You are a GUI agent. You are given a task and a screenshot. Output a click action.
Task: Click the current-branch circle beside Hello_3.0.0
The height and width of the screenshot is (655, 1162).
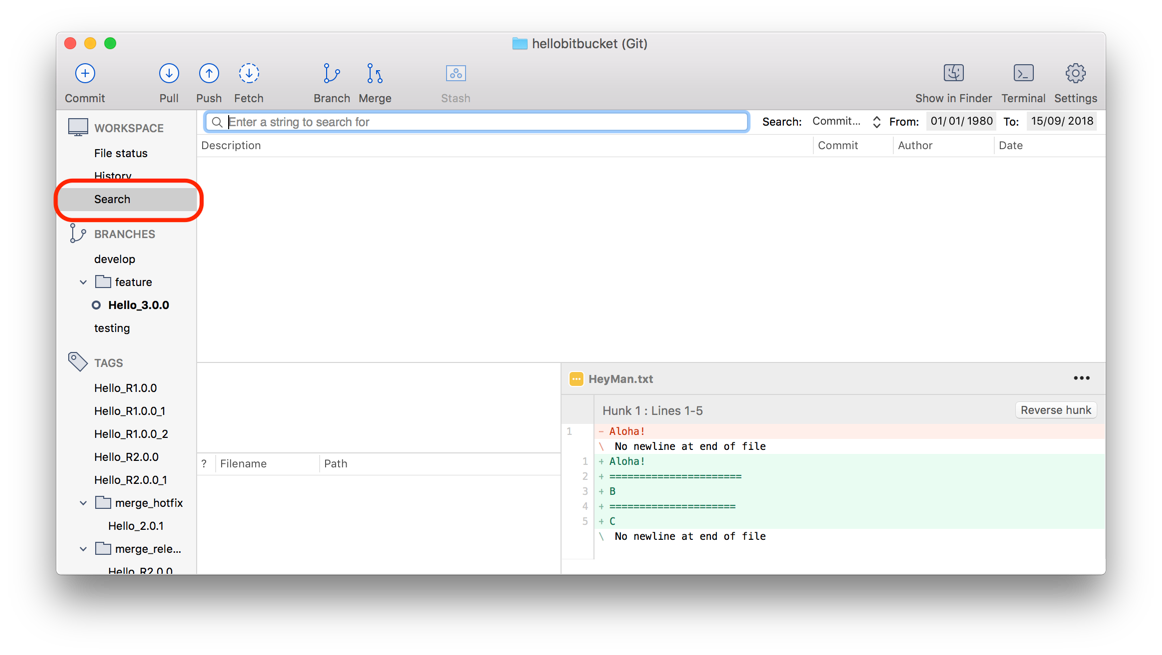[x=96, y=305]
